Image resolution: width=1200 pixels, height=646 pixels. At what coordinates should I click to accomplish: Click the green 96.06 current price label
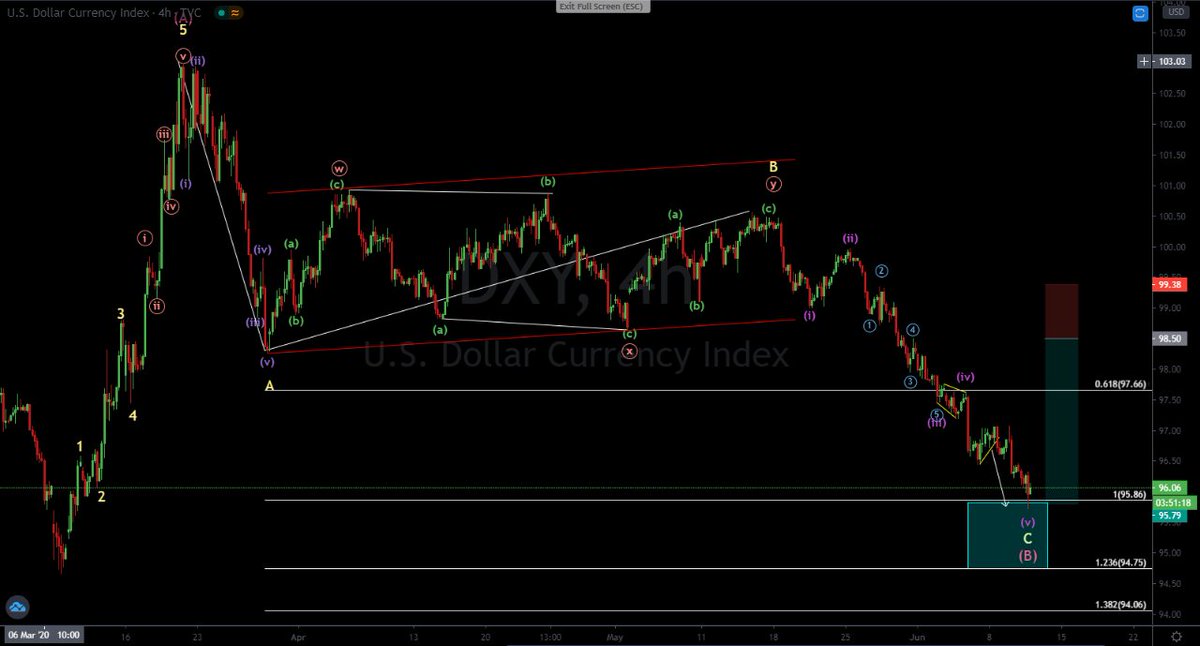tap(1171, 490)
